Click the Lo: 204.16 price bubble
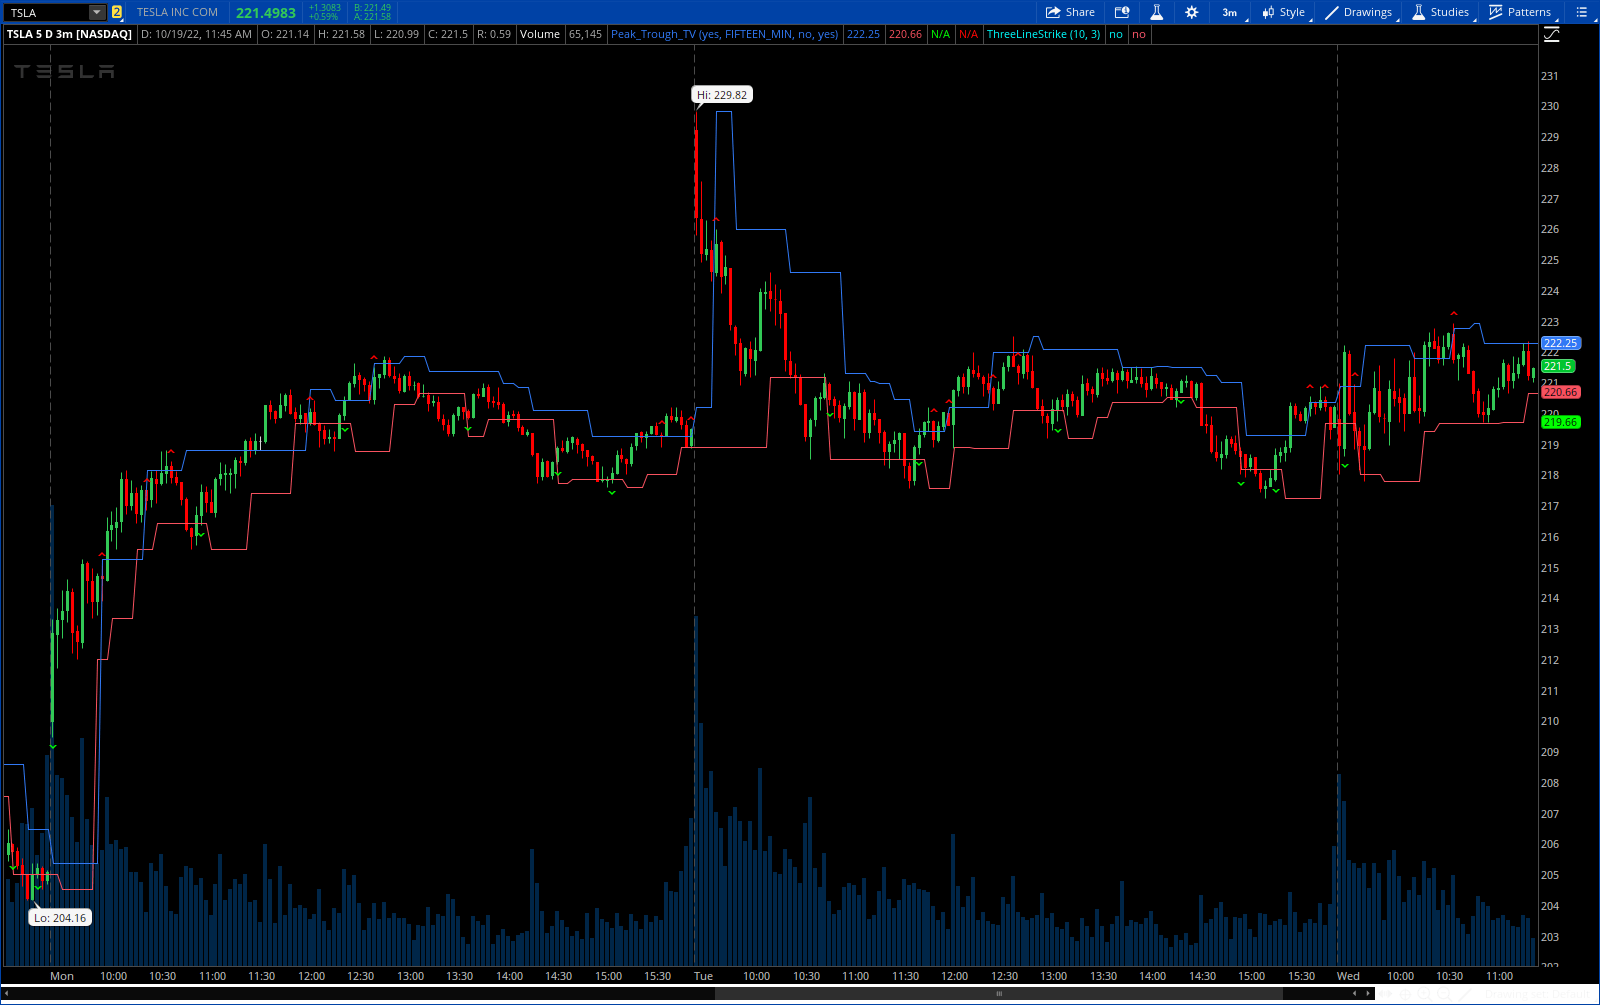Screen dimensions: 1600x1005 click(x=60, y=918)
